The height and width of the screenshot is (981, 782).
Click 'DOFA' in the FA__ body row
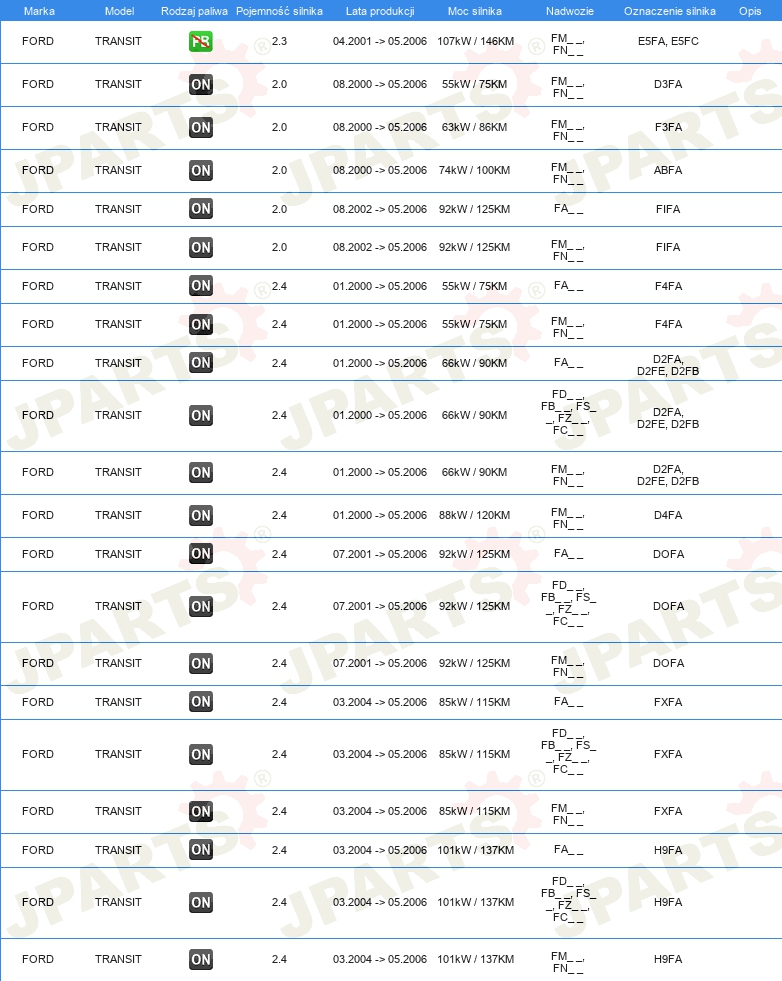(x=668, y=554)
